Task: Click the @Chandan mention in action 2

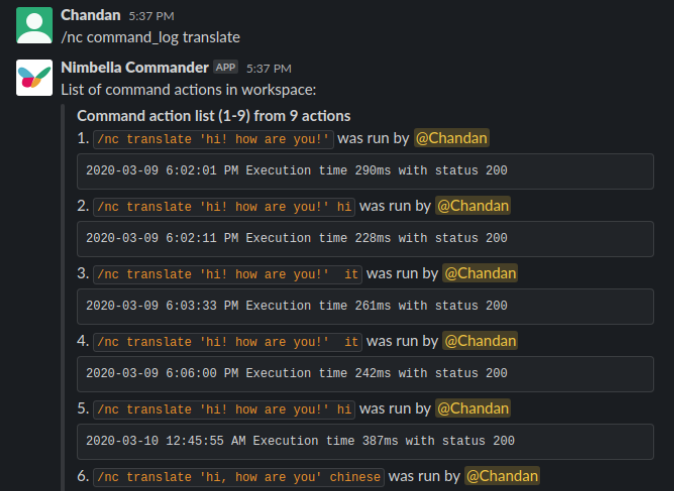Action: click(473, 206)
